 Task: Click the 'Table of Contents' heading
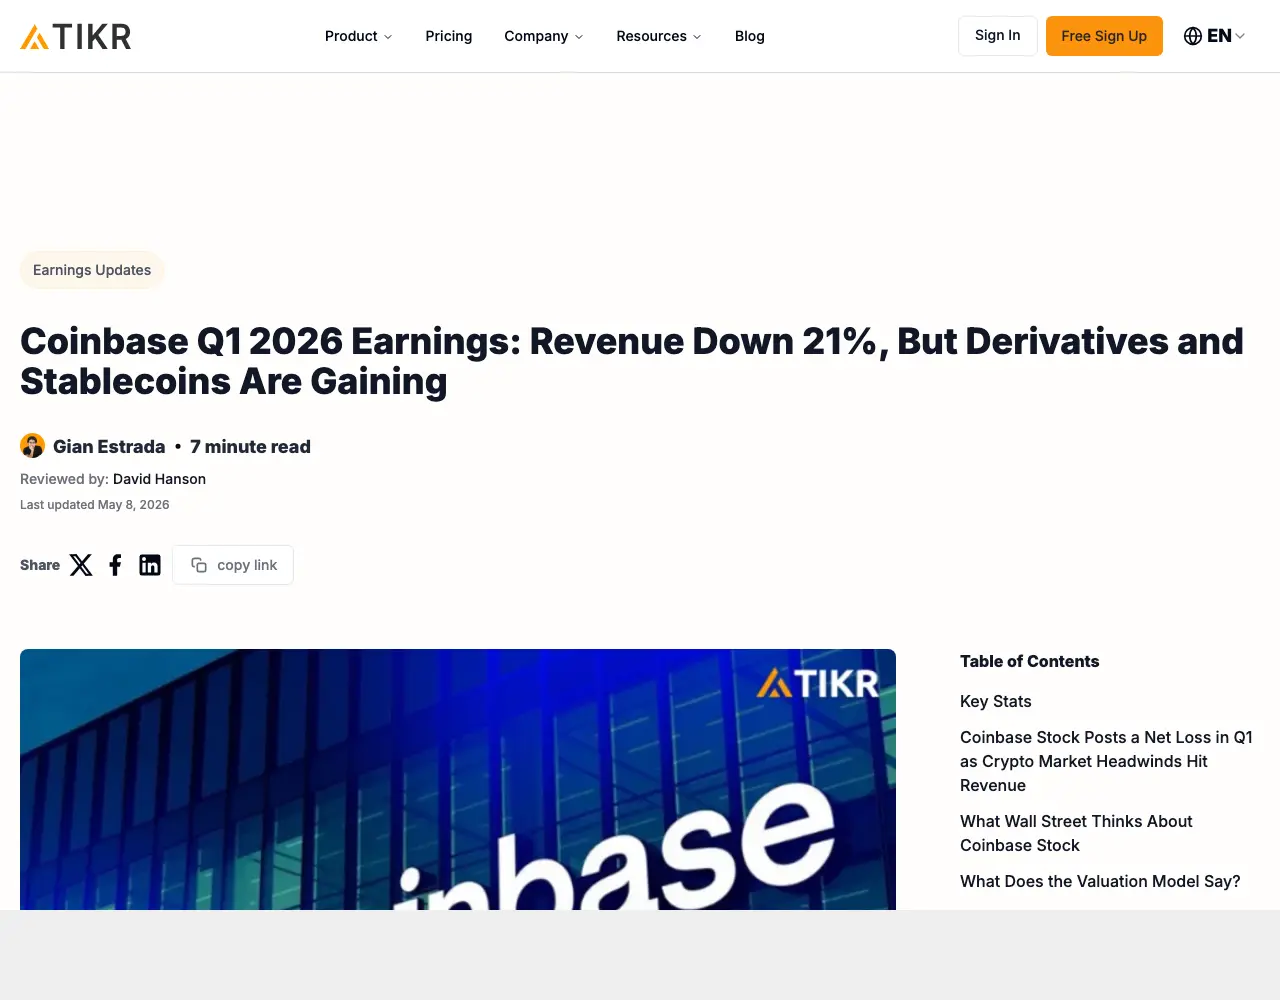pos(1029,661)
